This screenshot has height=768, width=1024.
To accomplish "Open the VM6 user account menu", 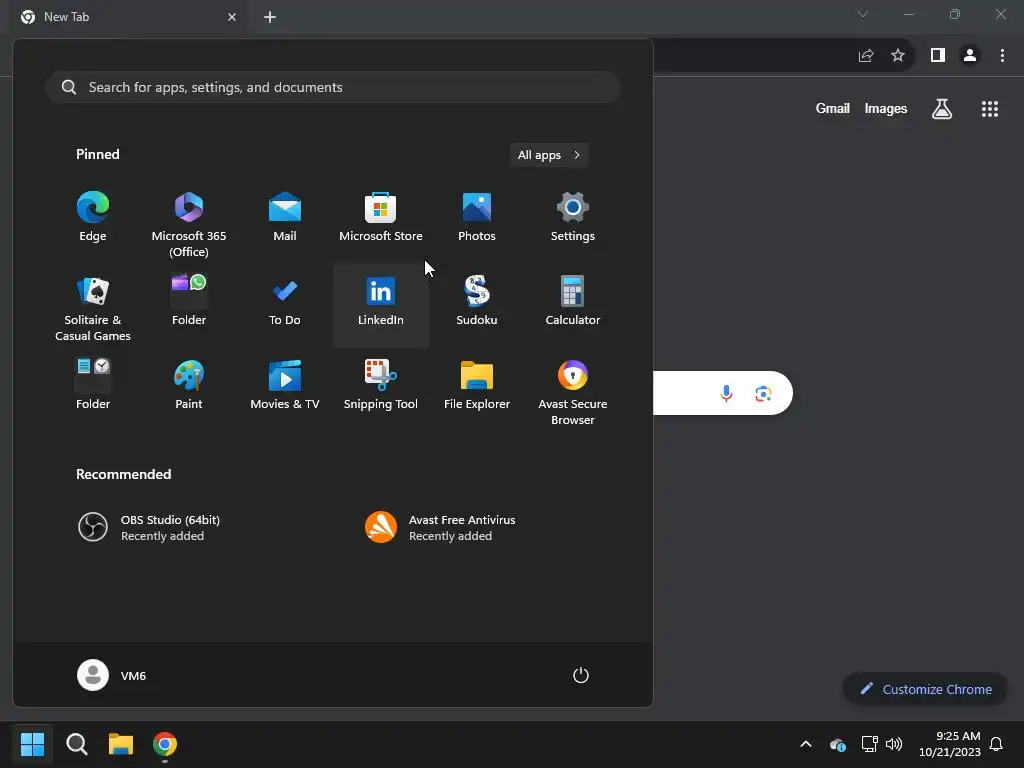I will coord(112,675).
